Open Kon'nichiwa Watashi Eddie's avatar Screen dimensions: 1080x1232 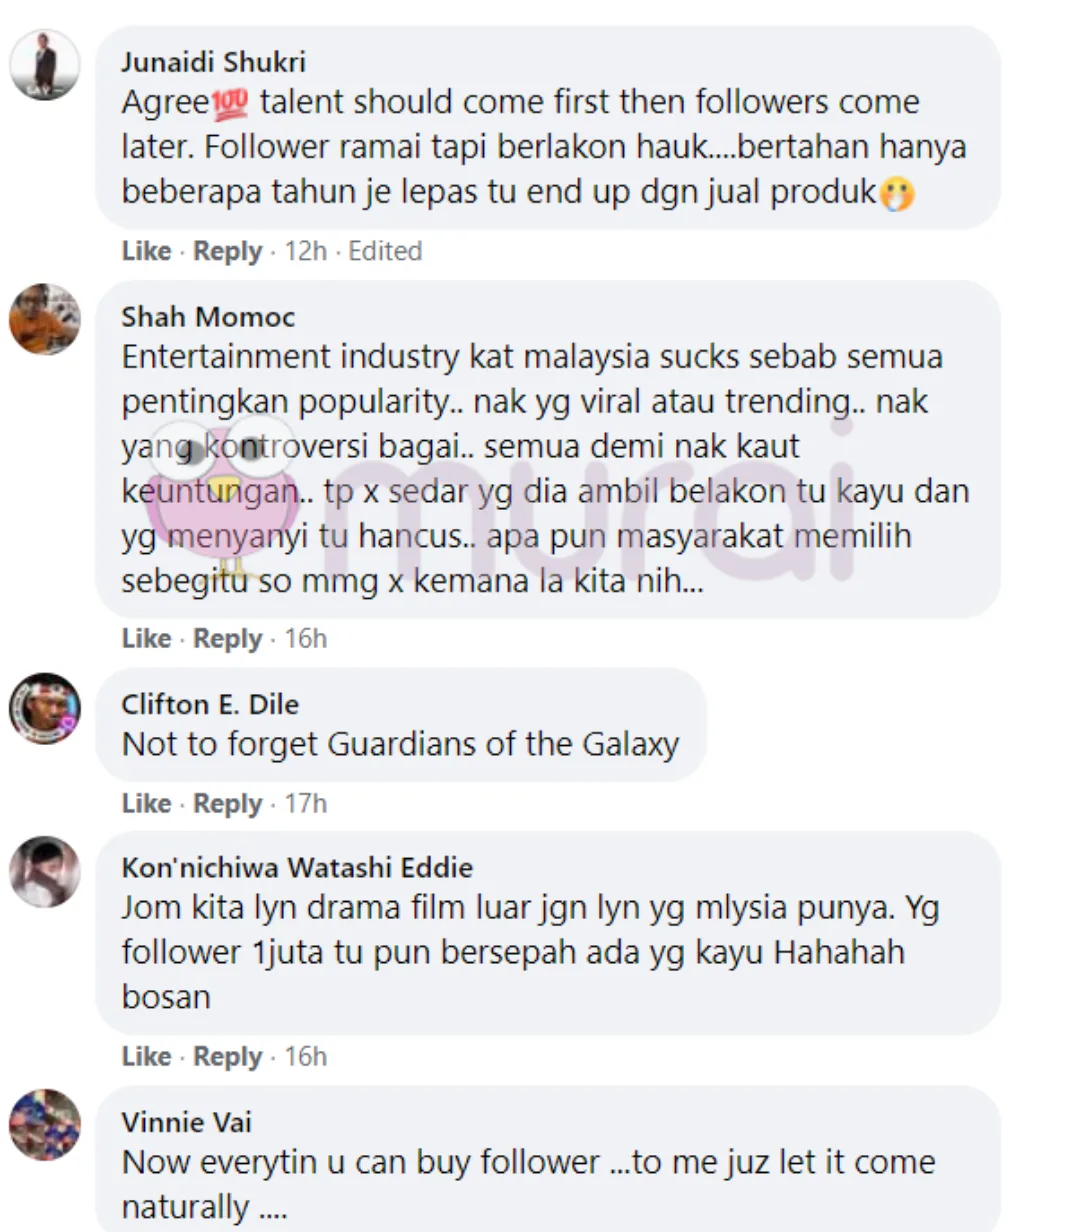45,871
